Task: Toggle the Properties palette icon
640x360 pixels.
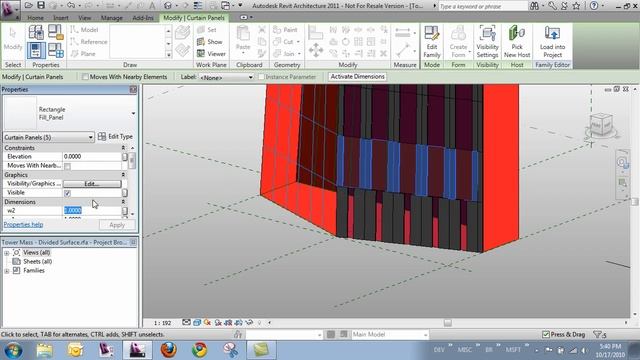Action: click(36, 51)
